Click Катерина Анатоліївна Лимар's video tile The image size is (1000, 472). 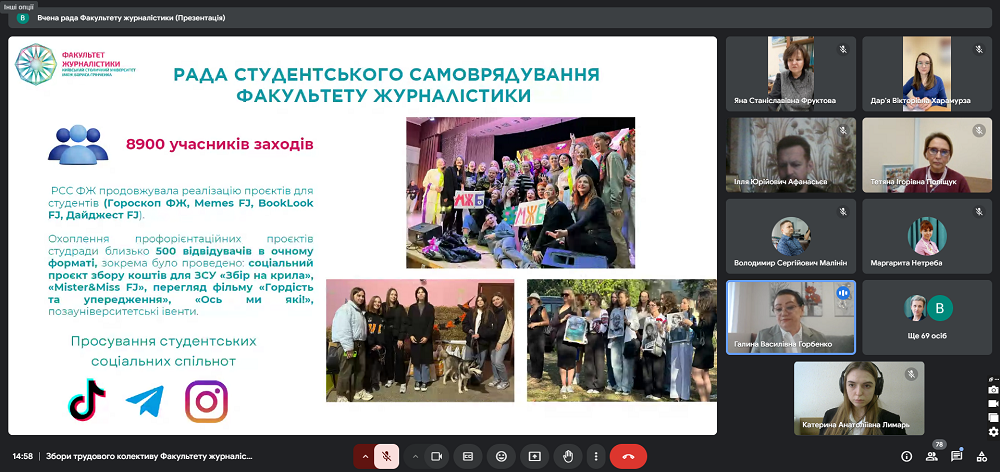[859, 399]
